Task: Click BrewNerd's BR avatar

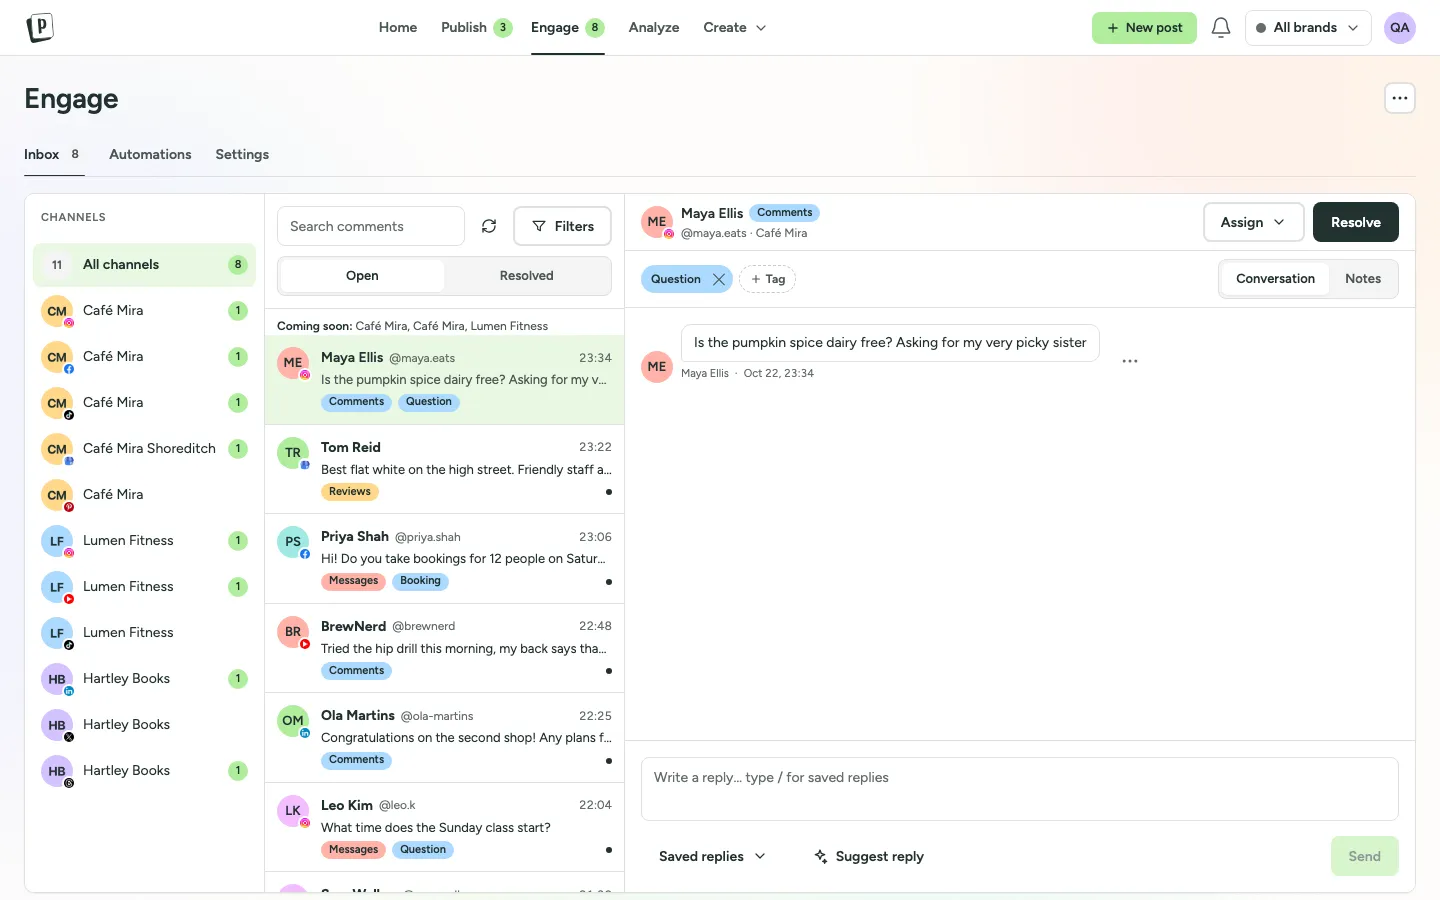Action: click(293, 632)
